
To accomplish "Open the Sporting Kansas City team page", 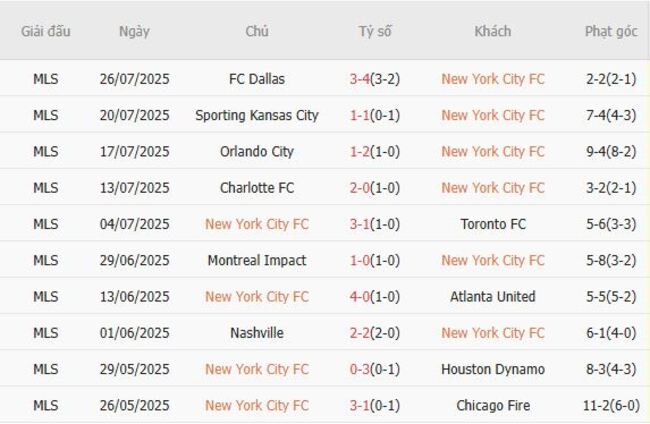I will point(257,115).
